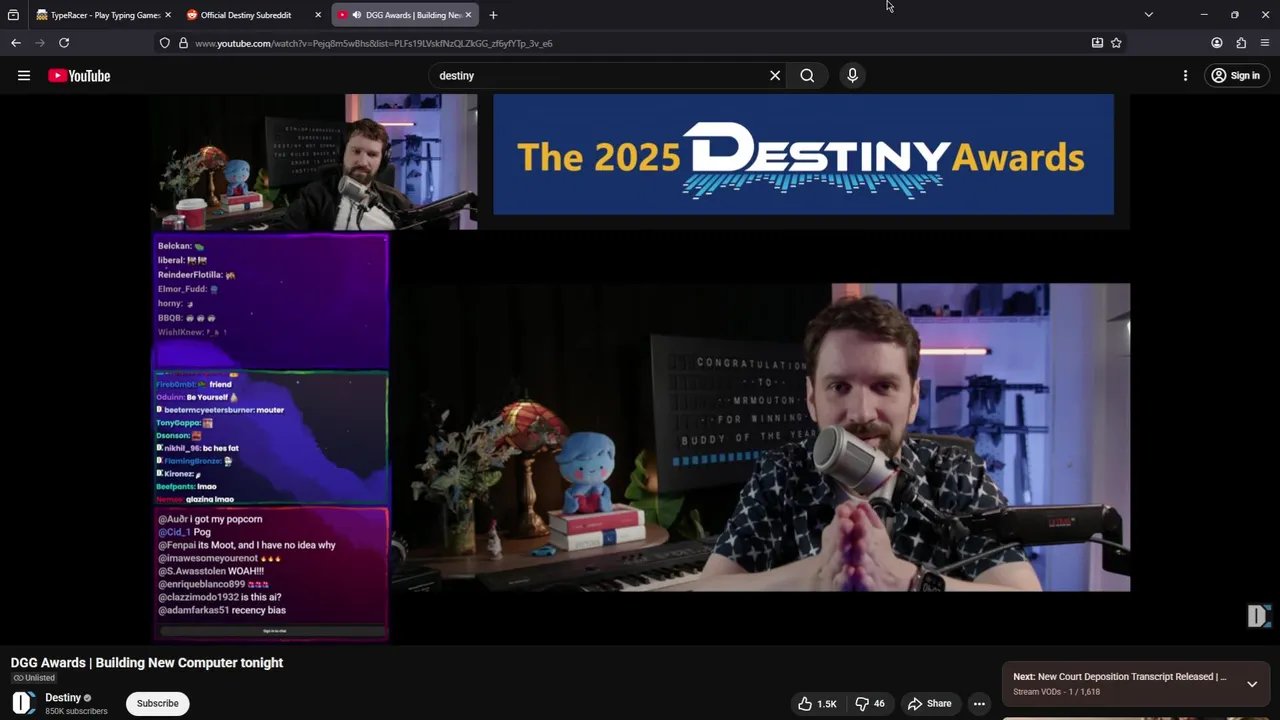Open Destiny channel avatar
The width and height of the screenshot is (1280, 720).
pyautogui.click(x=24, y=703)
